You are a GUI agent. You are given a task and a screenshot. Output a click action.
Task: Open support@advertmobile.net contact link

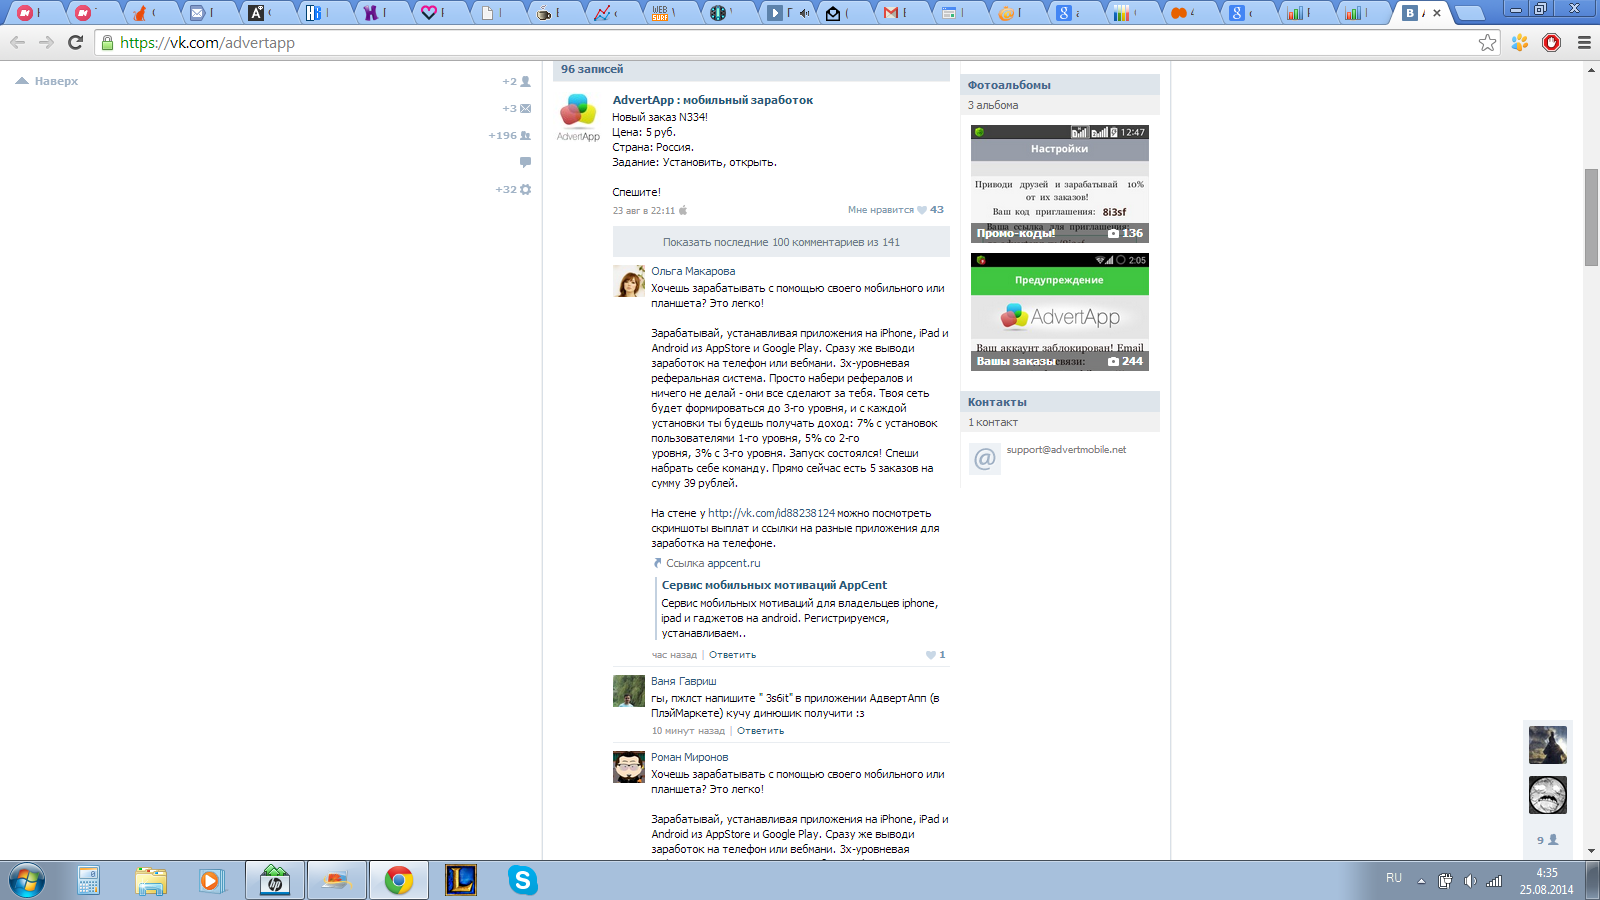1066,450
